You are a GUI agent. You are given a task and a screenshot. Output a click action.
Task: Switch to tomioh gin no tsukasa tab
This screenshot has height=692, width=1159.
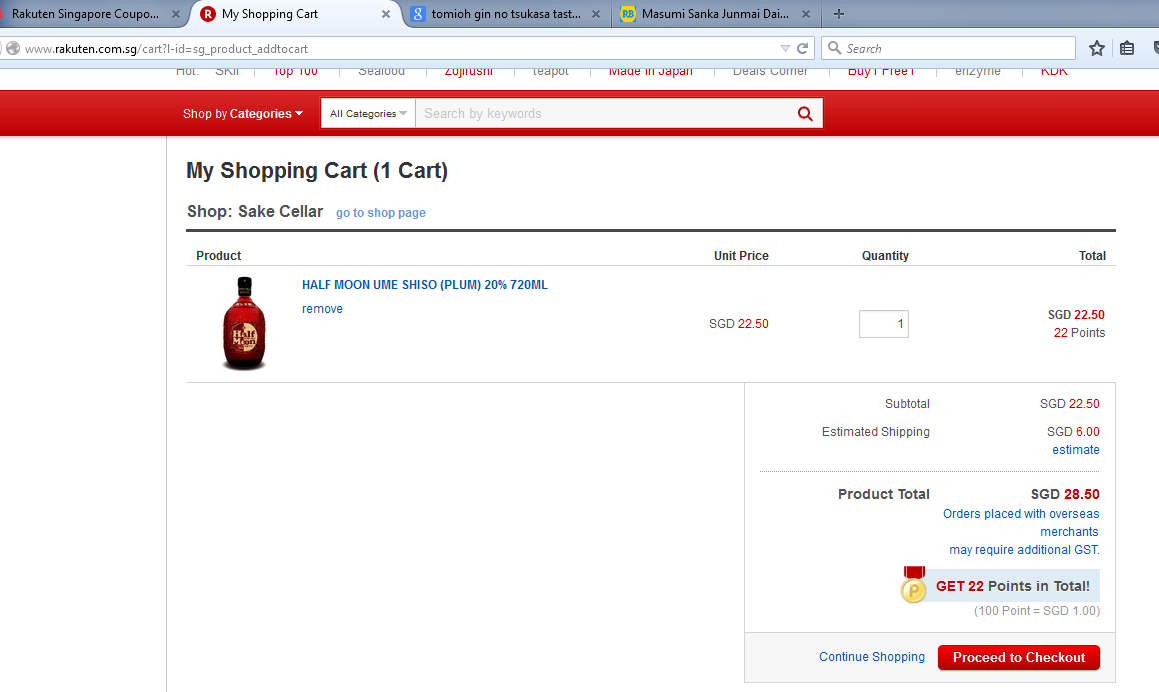[506, 14]
